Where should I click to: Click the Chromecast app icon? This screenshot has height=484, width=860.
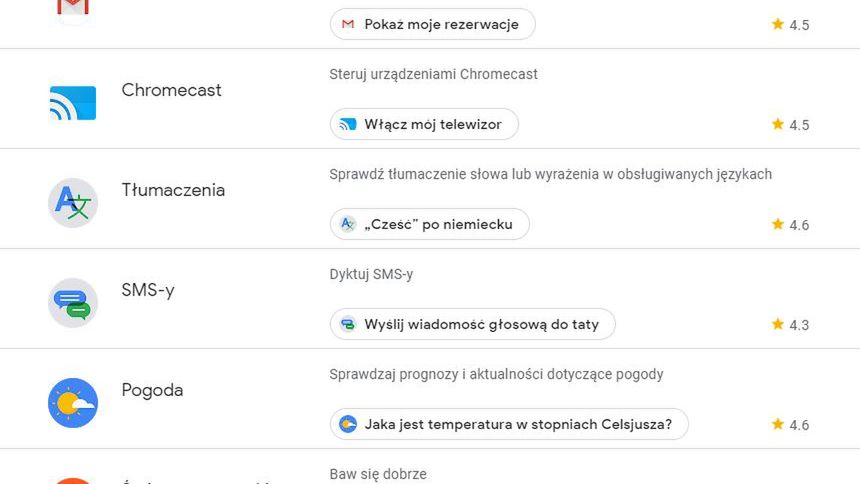(x=73, y=103)
